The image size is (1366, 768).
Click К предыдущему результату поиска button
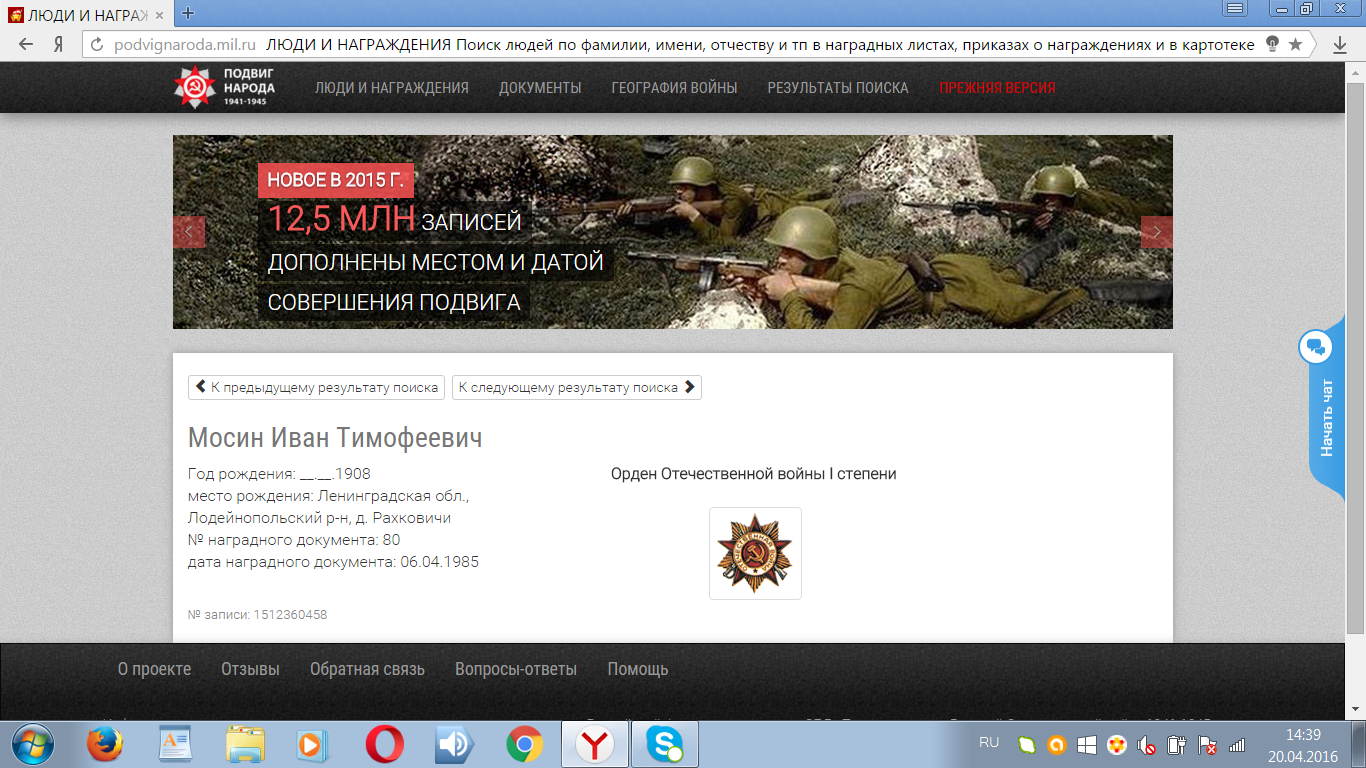[x=316, y=388]
